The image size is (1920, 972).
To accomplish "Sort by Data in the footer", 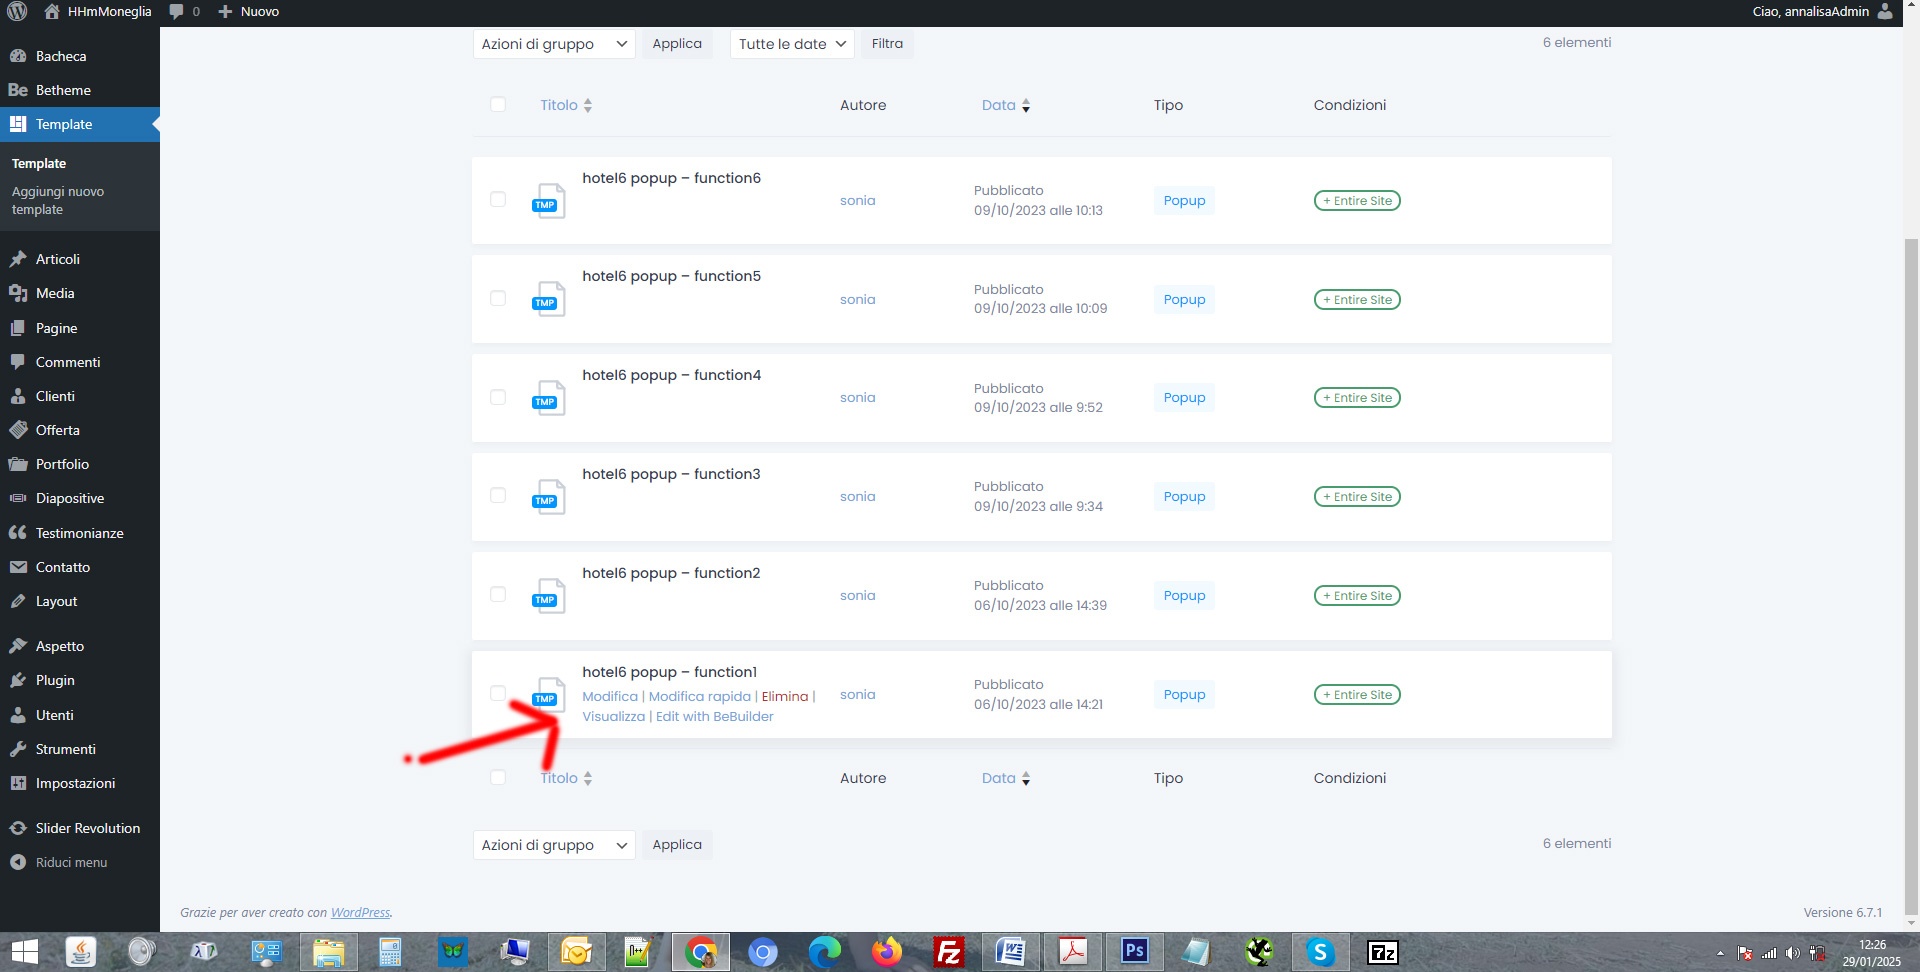I will pyautogui.click(x=1006, y=778).
